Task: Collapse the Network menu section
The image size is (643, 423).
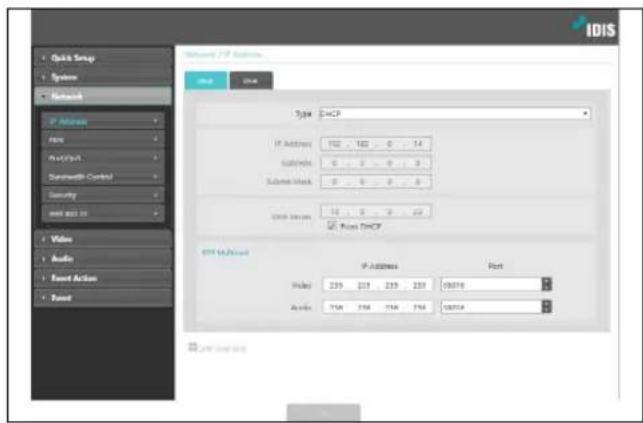Action: click(x=103, y=96)
